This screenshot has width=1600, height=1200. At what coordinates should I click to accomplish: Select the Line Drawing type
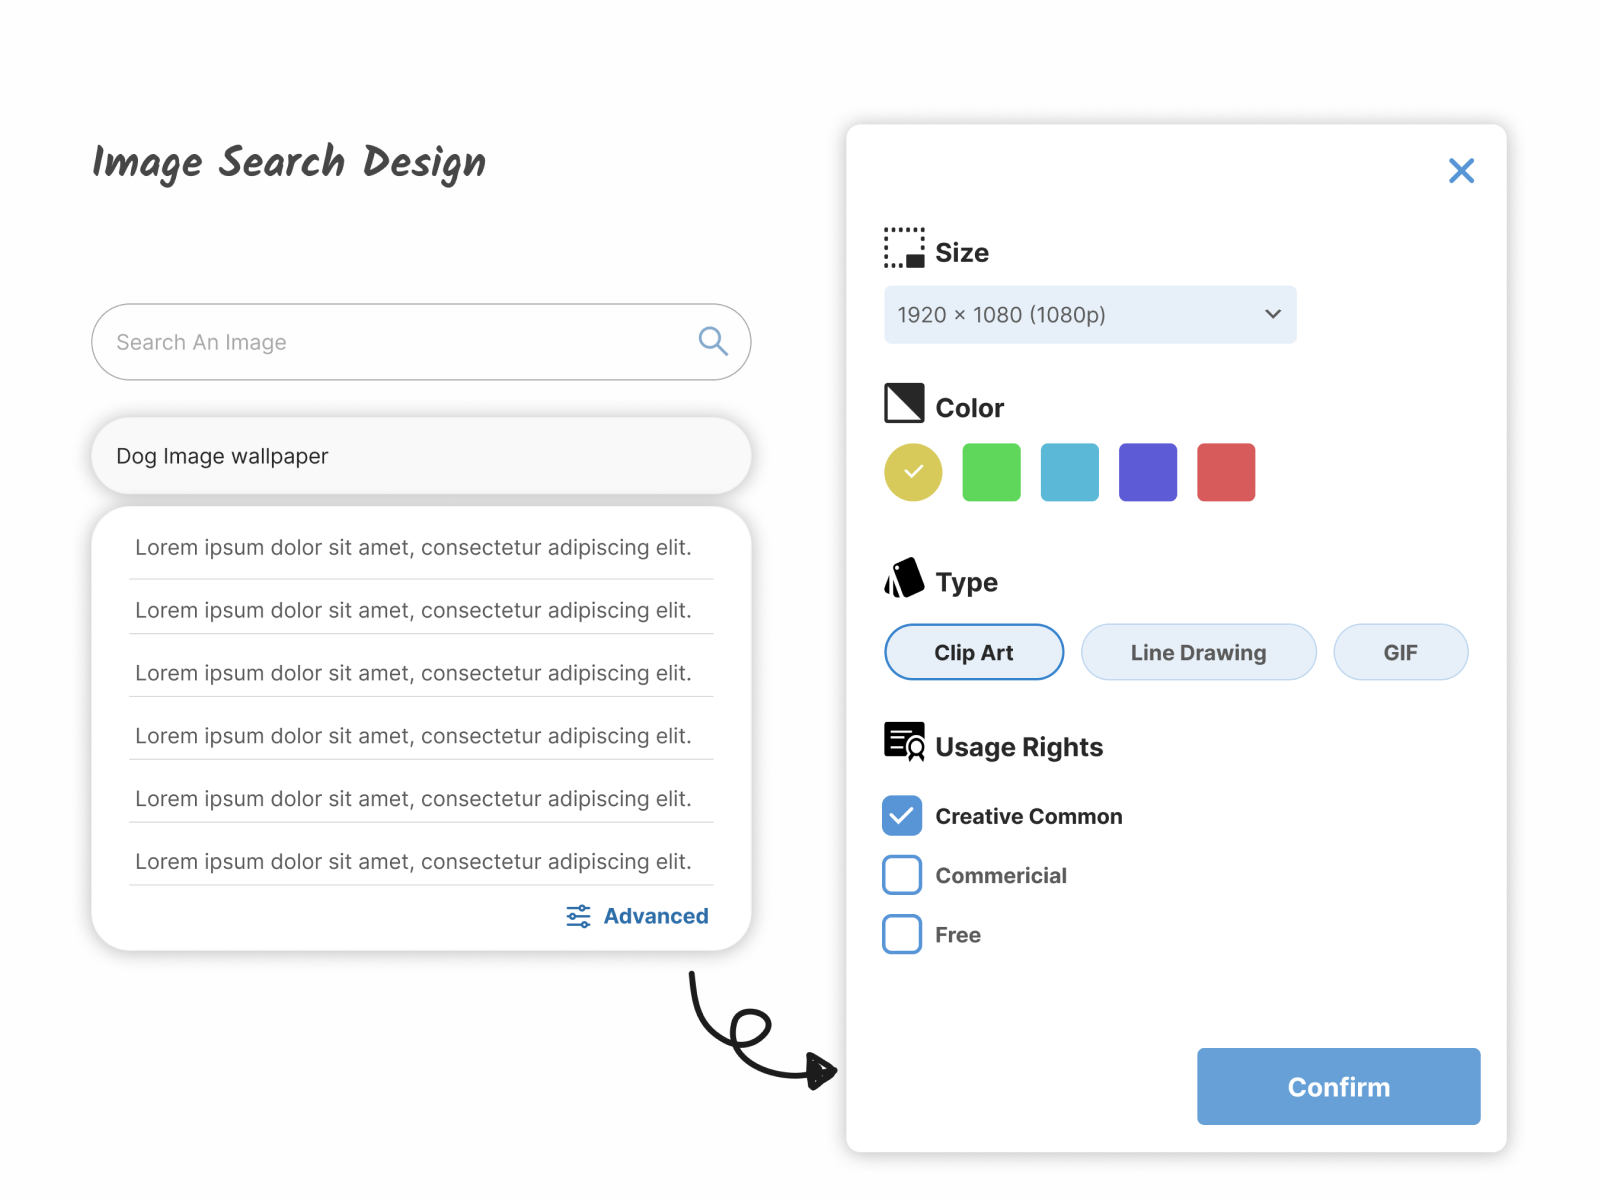click(x=1197, y=652)
